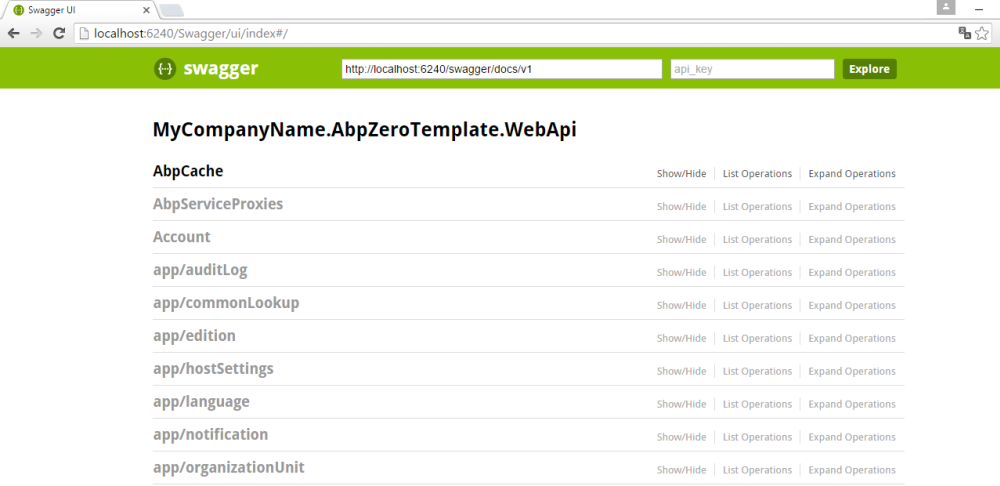Expand the app/hostSettings section heading
Viewport: 1000px width, 486px height.
tap(213, 369)
